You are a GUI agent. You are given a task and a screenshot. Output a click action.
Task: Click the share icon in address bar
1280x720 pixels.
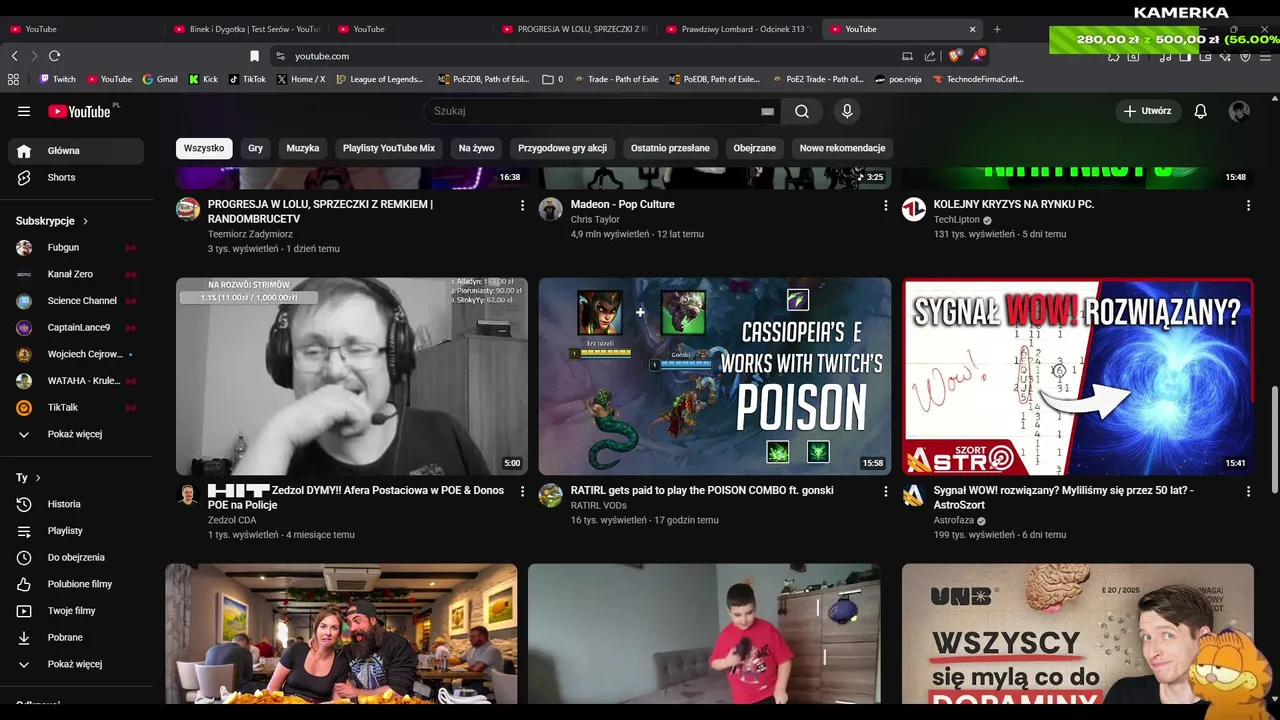[930, 56]
